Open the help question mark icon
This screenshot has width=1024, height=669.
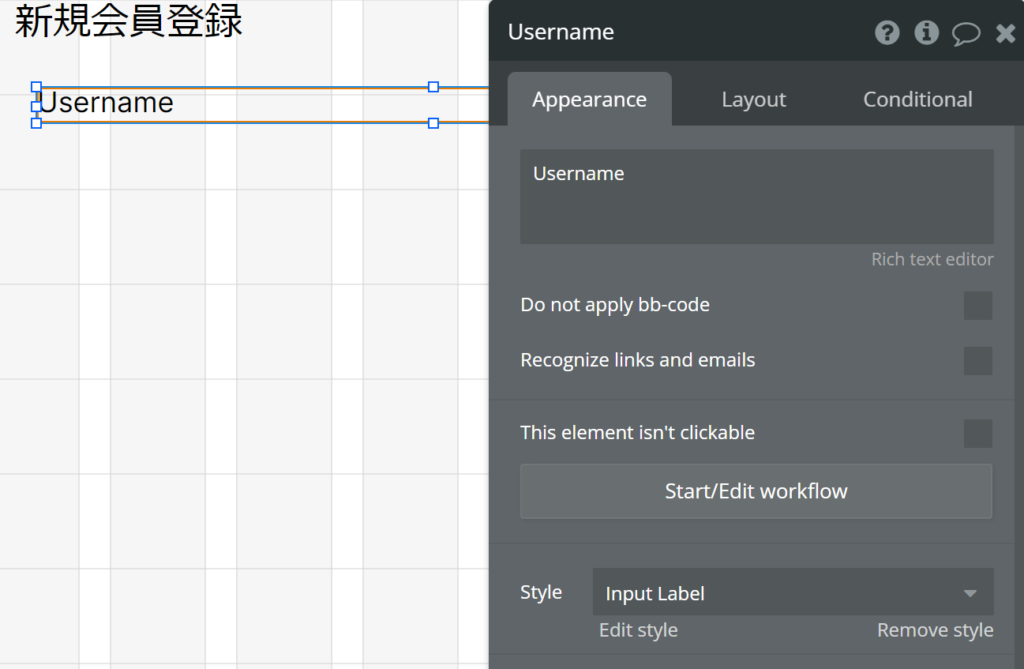tap(887, 32)
